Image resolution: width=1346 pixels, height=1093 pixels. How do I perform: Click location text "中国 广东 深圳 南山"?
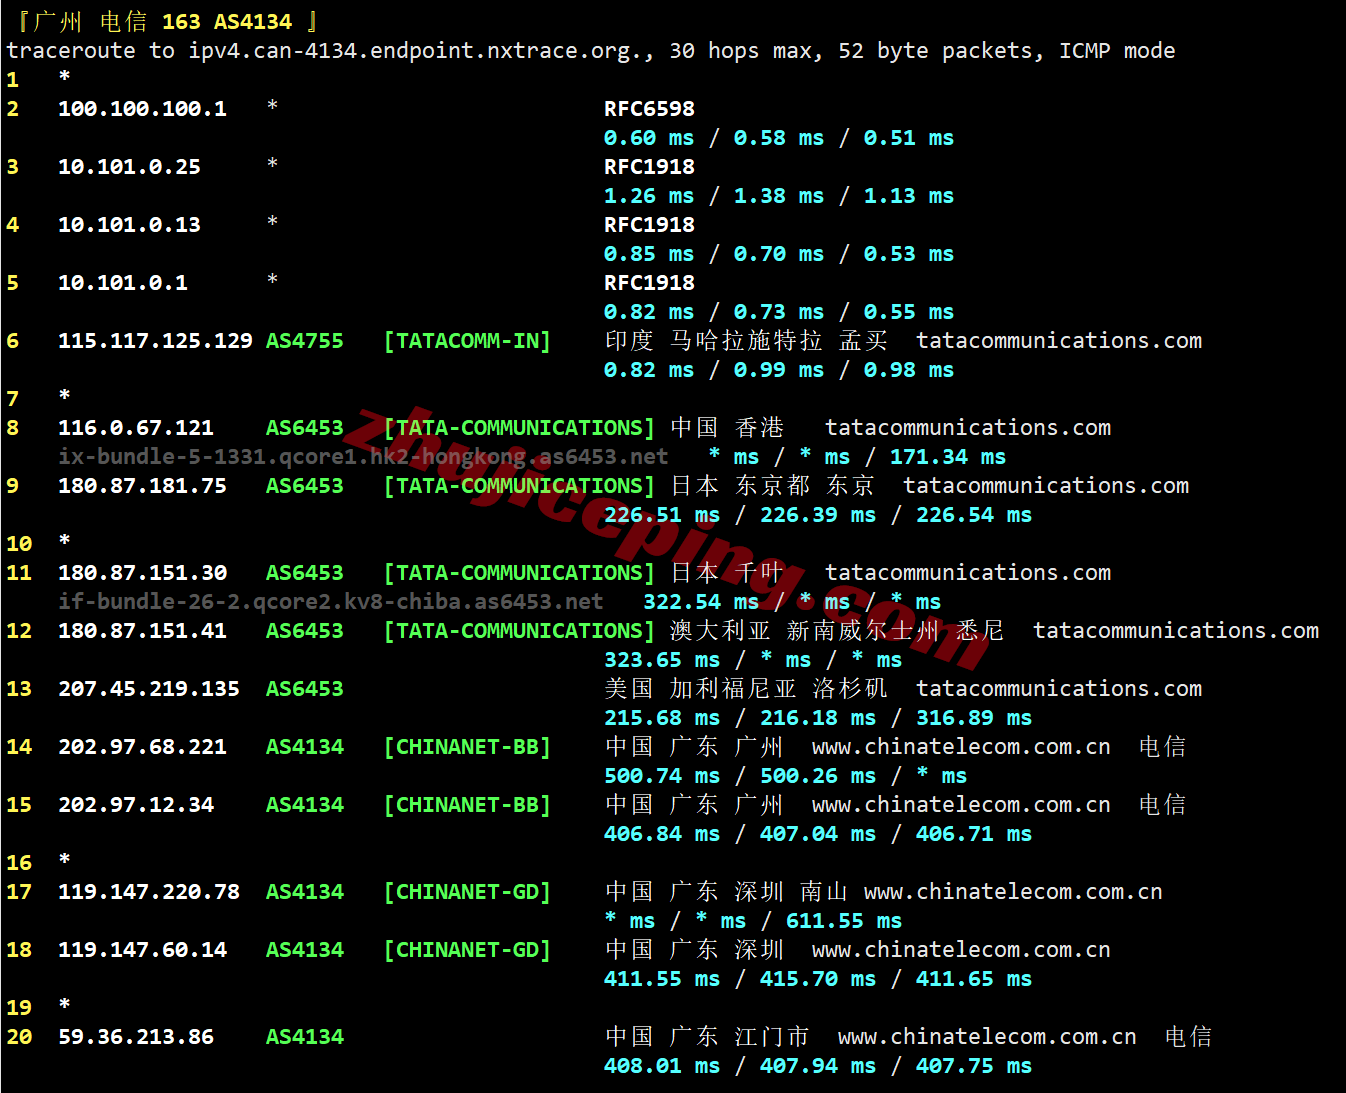click(x=727, y=892)
